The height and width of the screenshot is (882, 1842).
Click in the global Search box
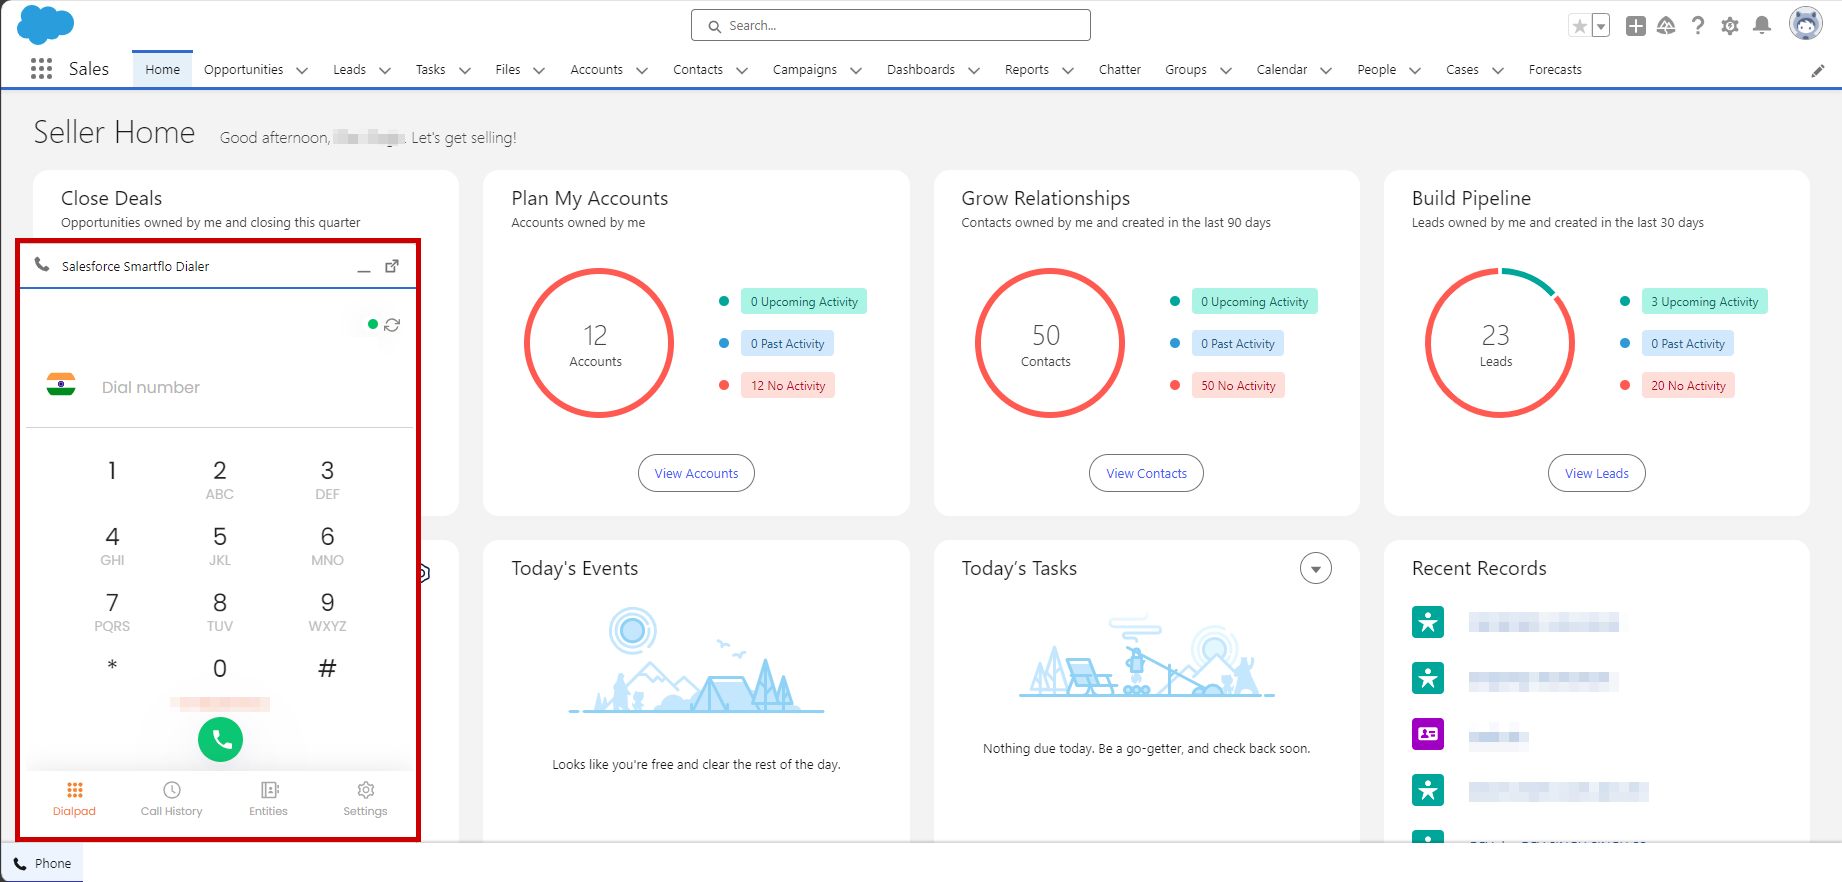[891, 25]
